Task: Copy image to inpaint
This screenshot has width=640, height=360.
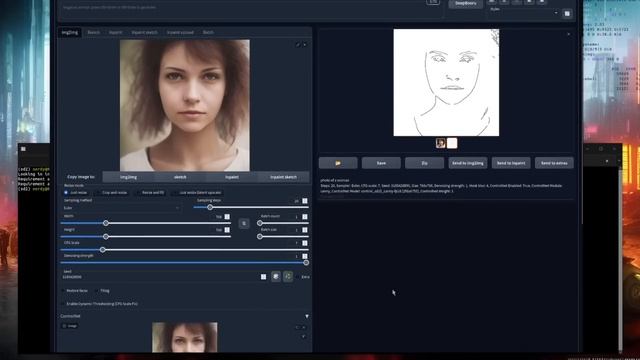Action: 232,177
